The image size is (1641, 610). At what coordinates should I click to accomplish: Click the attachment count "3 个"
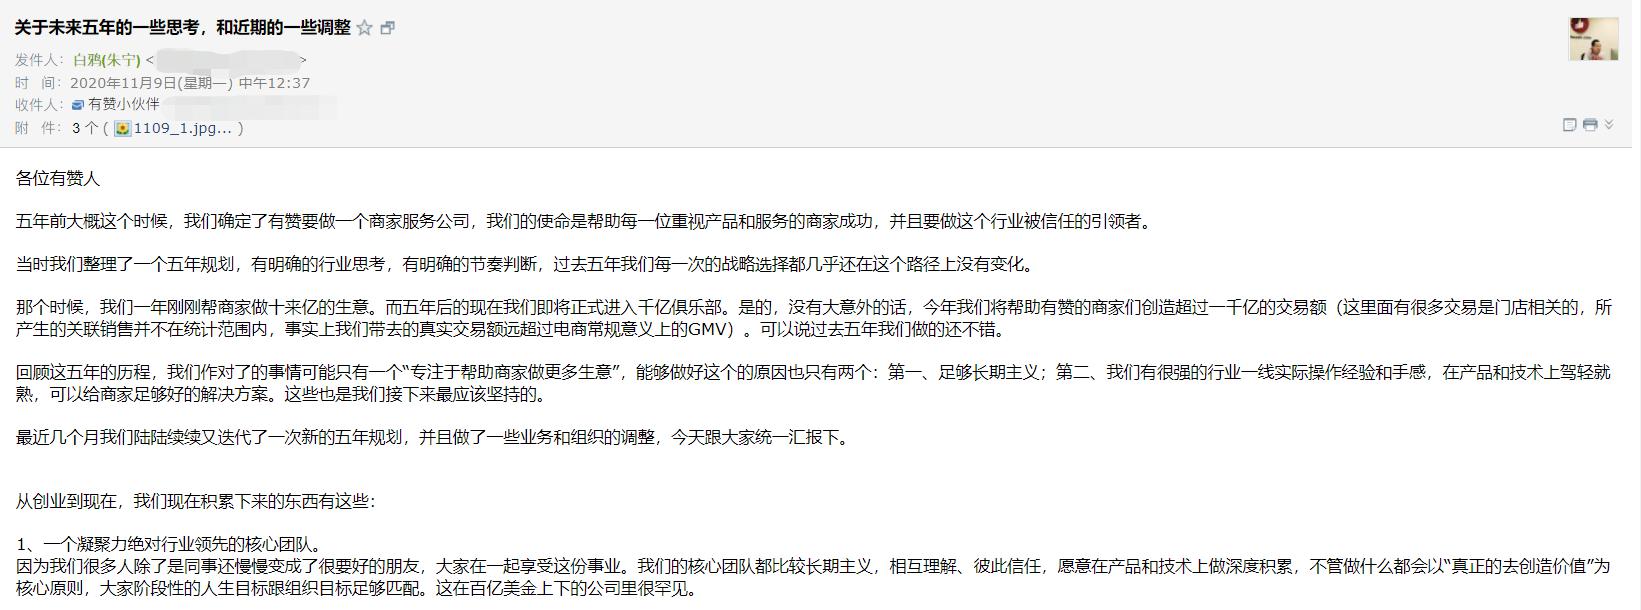pos(85,128)
